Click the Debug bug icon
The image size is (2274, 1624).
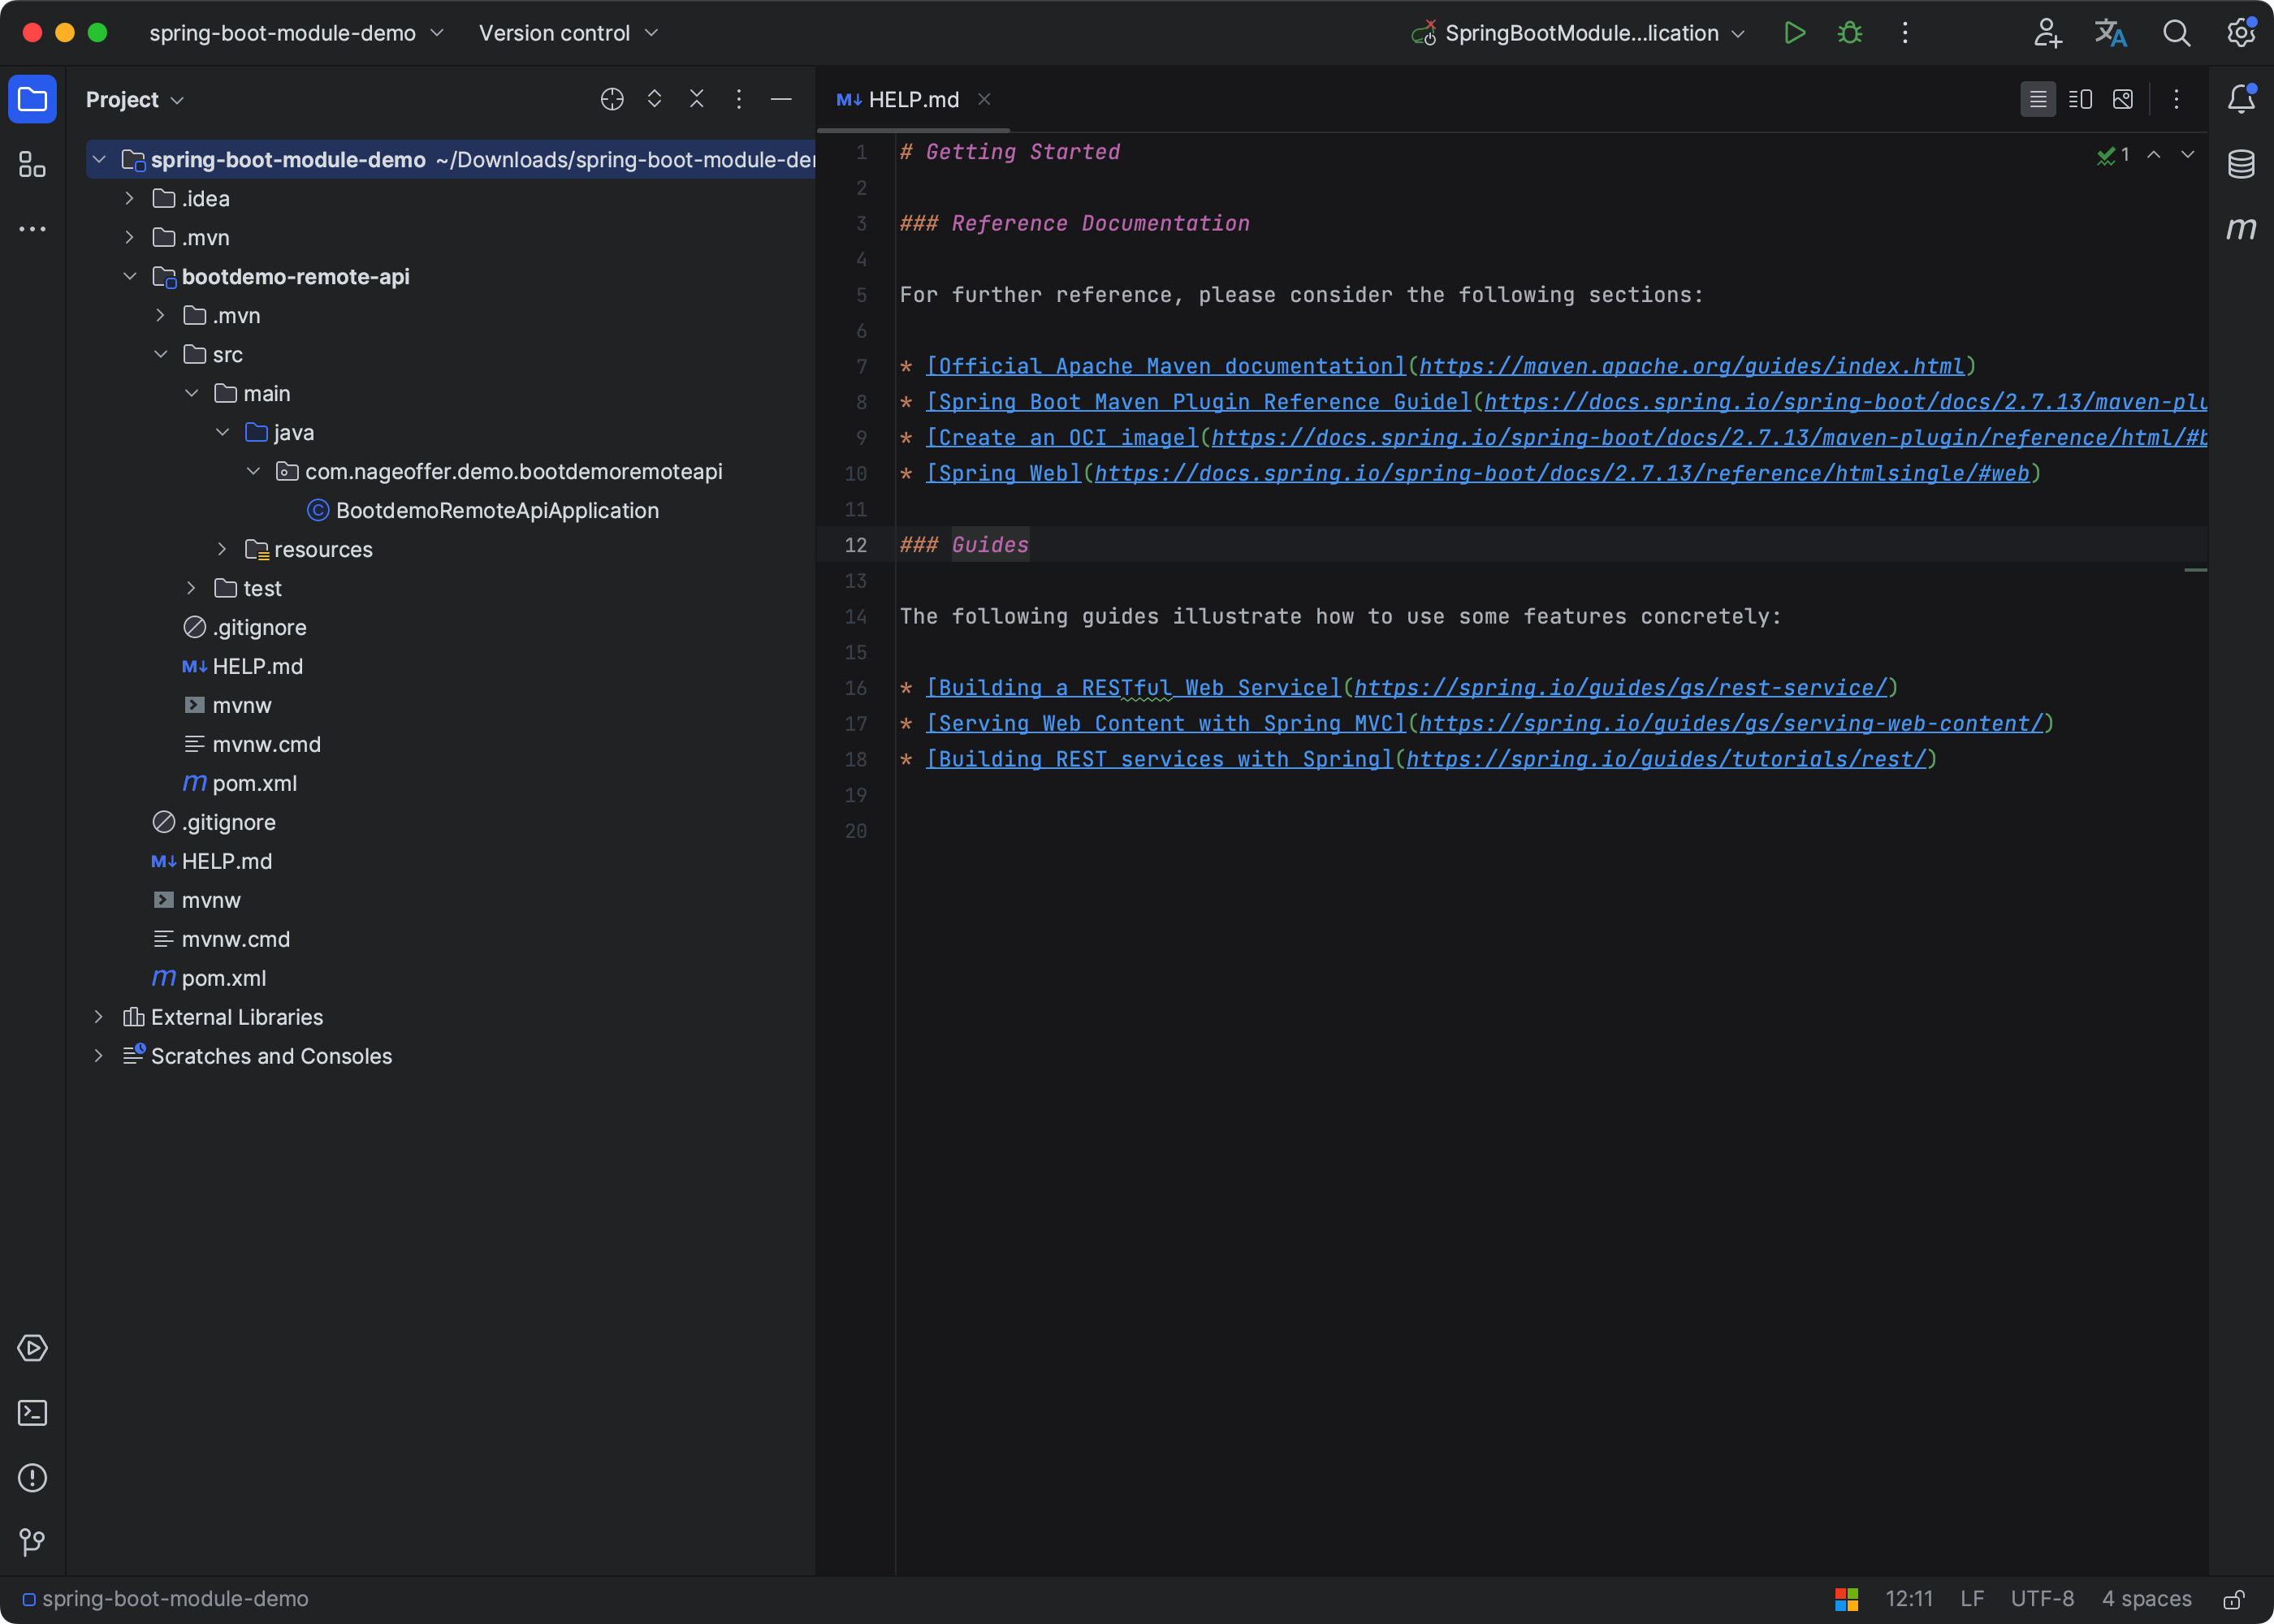pos(1850,33)
